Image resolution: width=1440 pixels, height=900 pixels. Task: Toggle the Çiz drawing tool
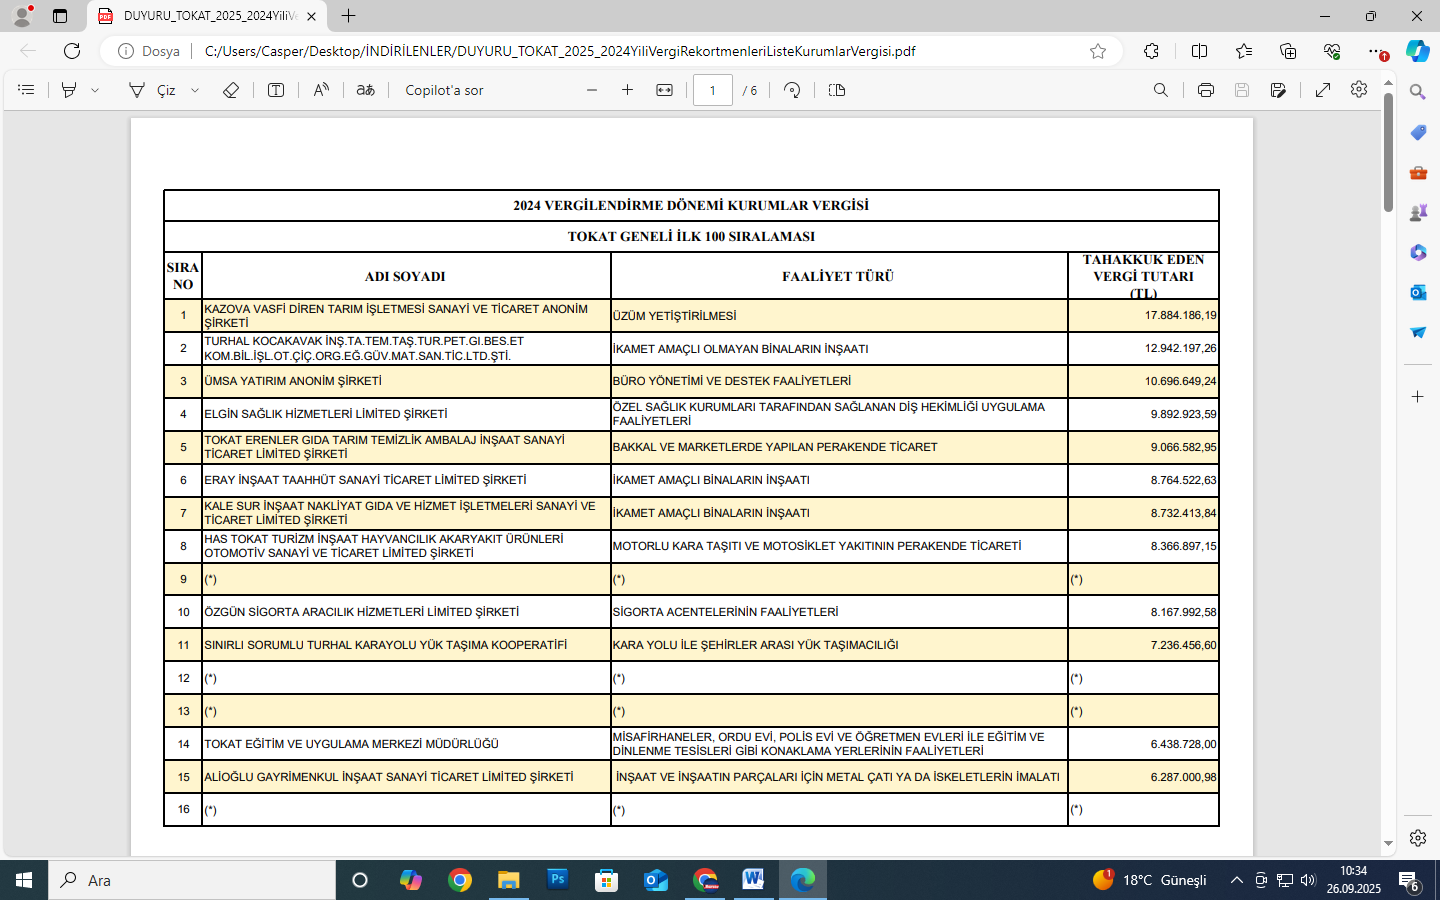coord(153,90)
